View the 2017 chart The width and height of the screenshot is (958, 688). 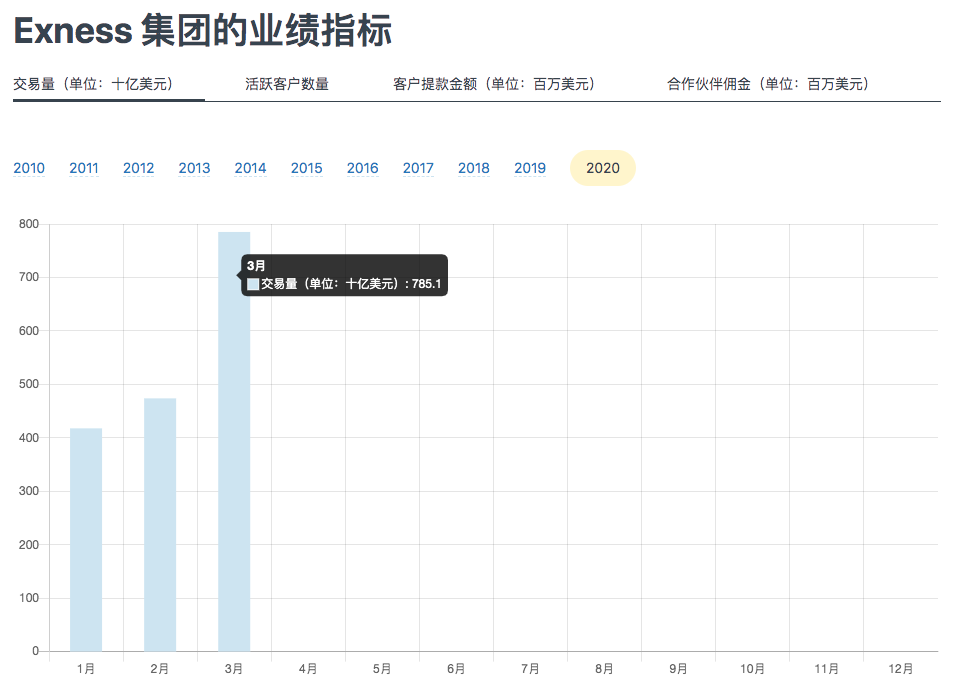[418, 168]
